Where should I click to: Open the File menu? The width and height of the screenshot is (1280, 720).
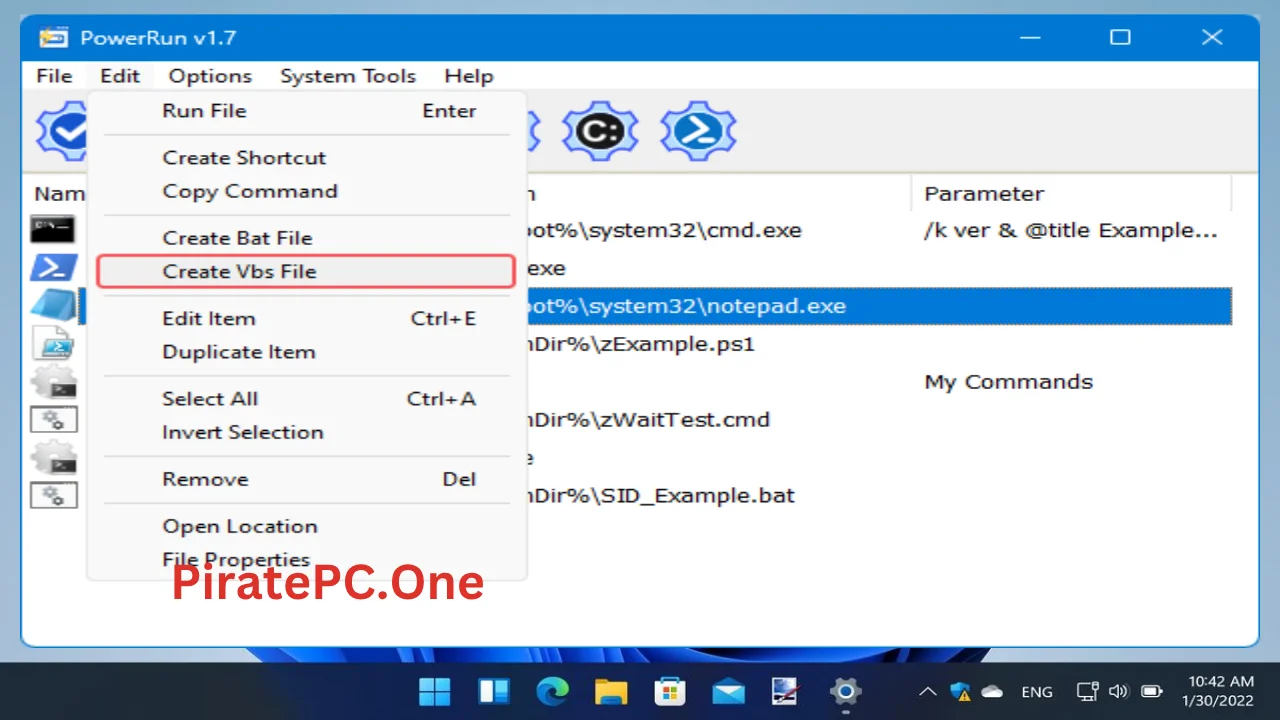(54, 76)
